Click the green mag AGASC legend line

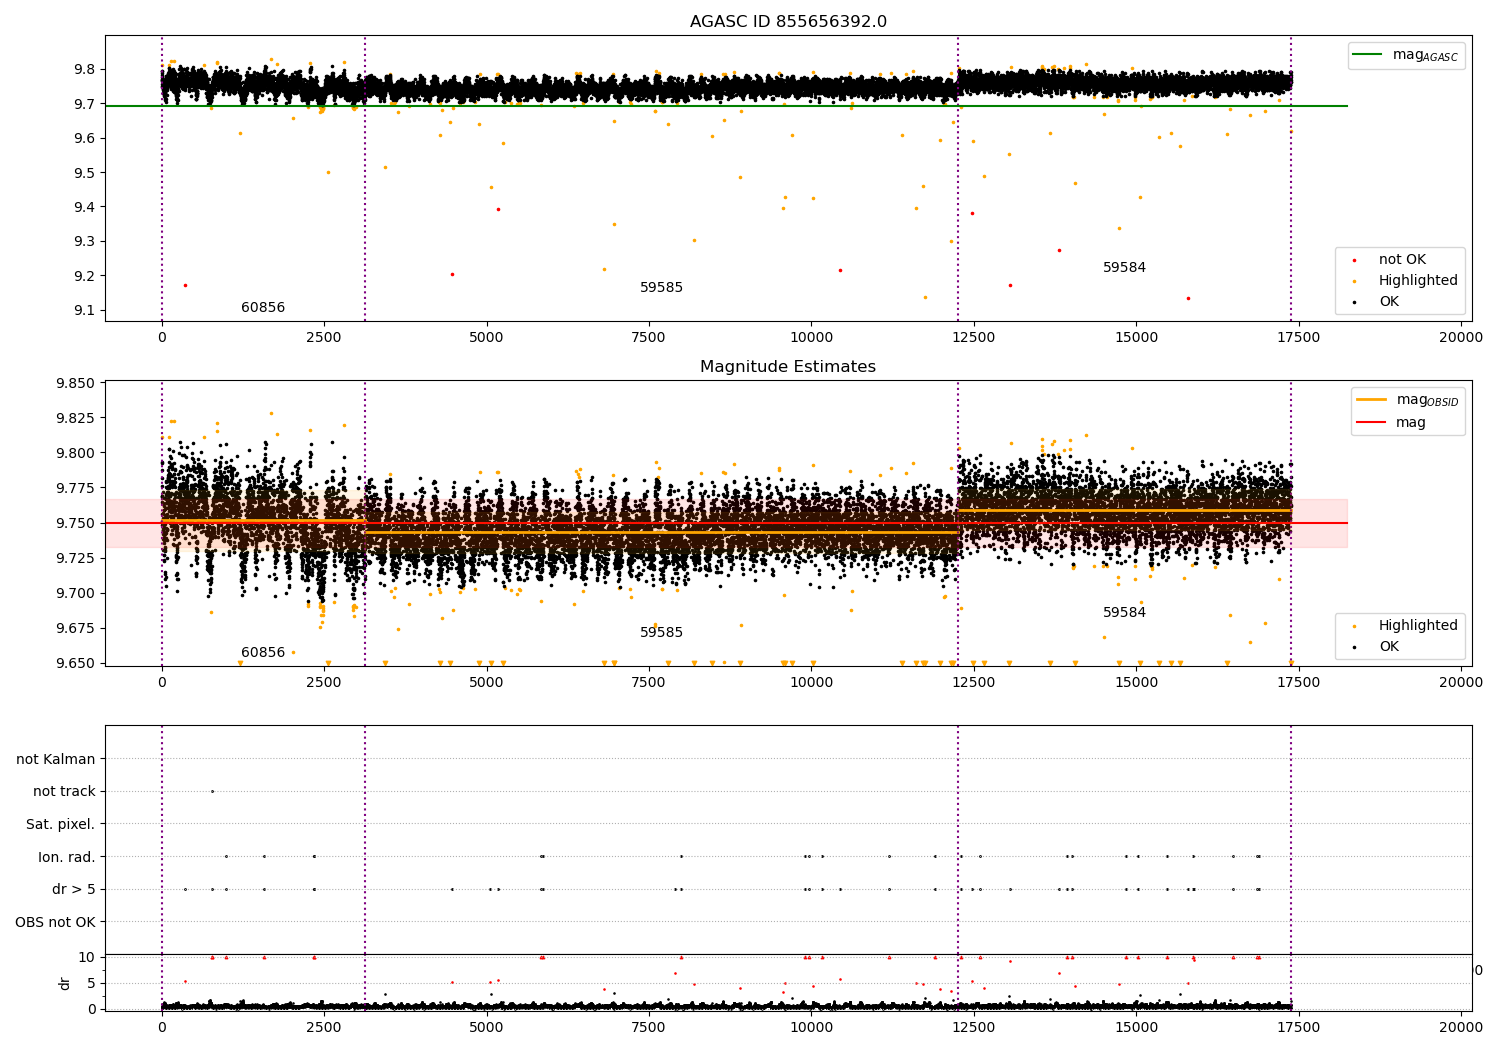tap(1367, 55)
